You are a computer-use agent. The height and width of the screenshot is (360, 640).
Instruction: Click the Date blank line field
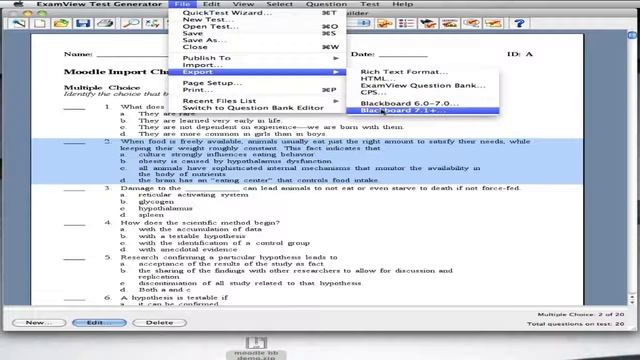[x=403, y=54]
